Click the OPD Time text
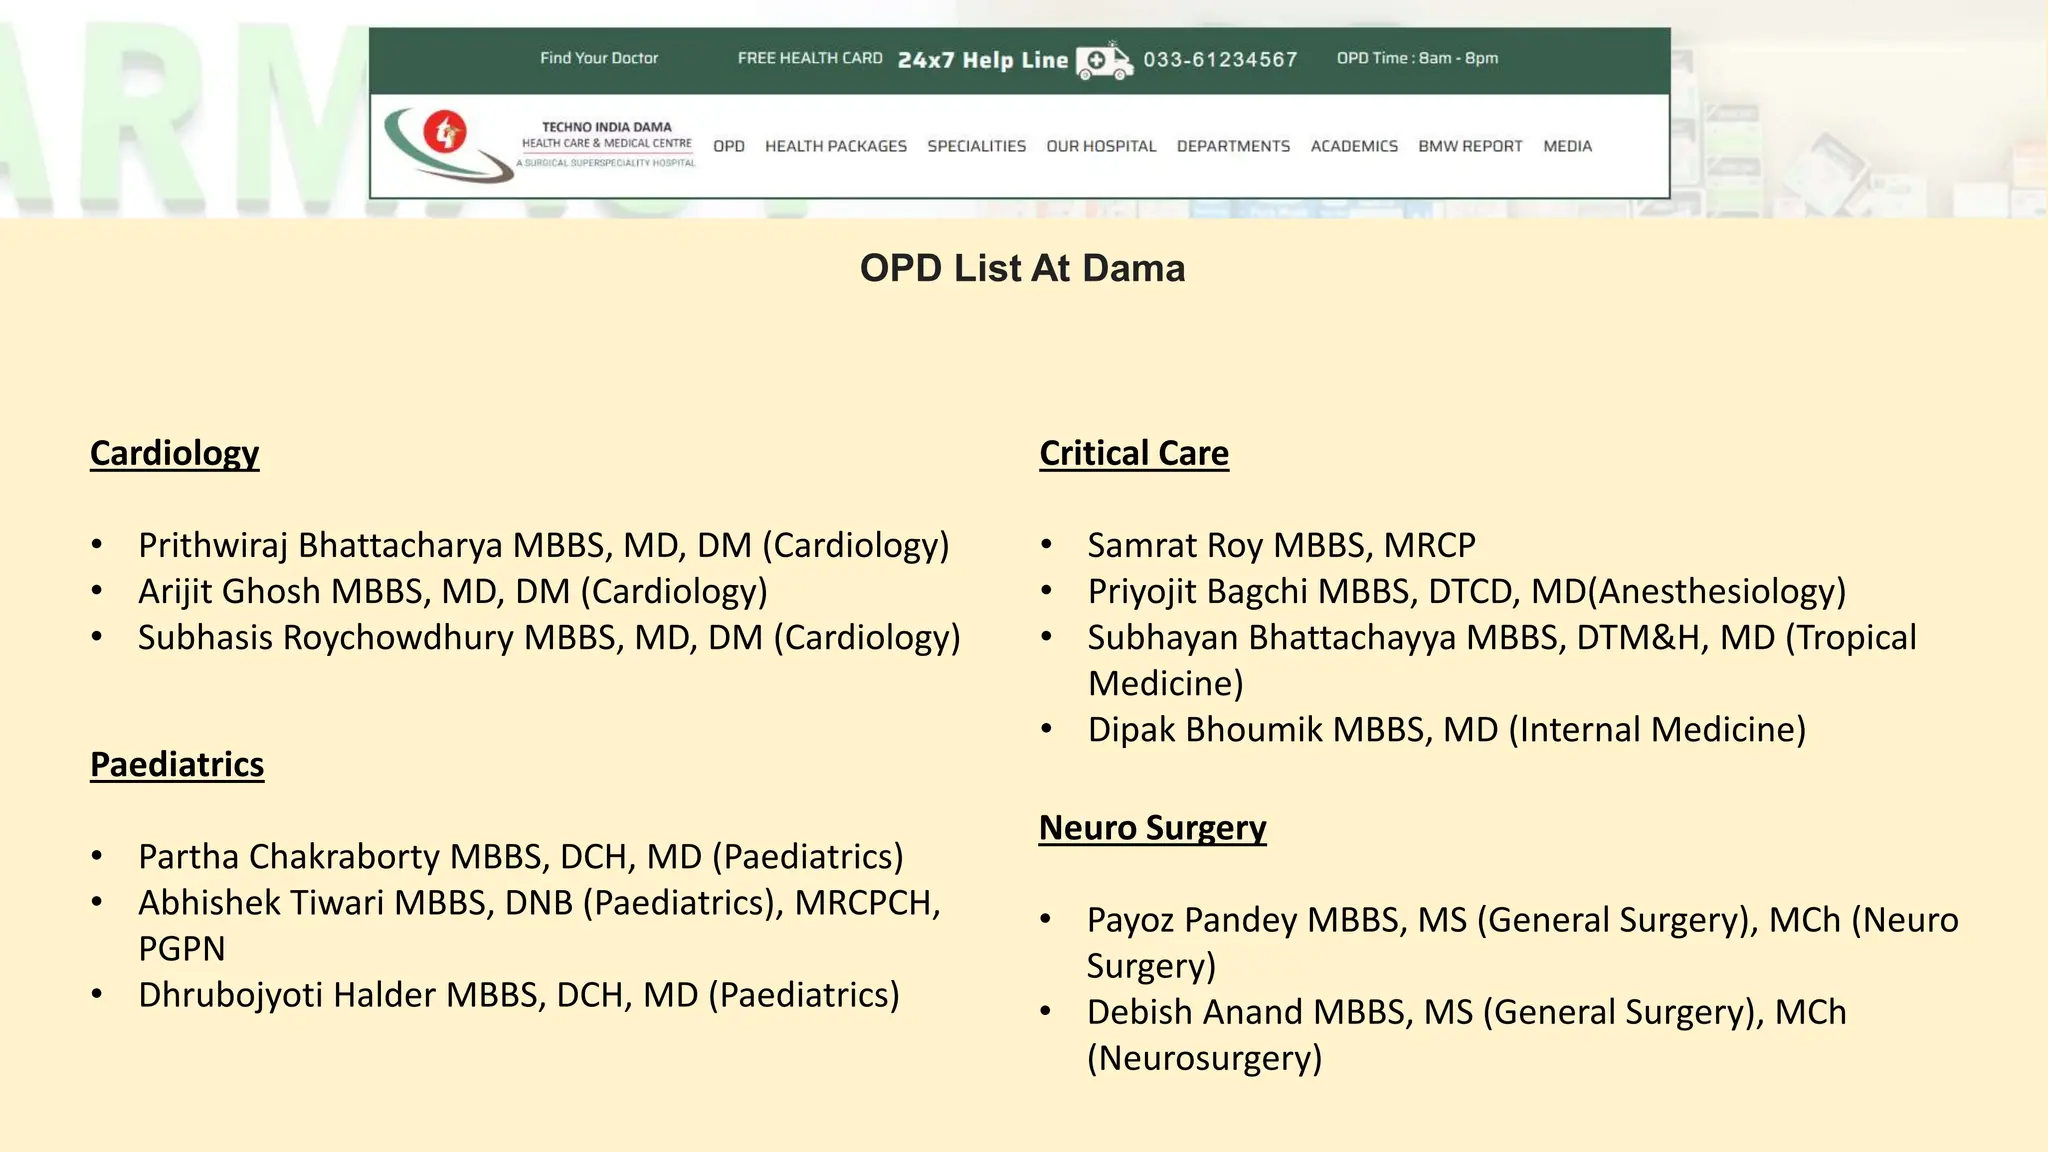Viewport: 2048px width, 1152px height. tap(1417, 58)
